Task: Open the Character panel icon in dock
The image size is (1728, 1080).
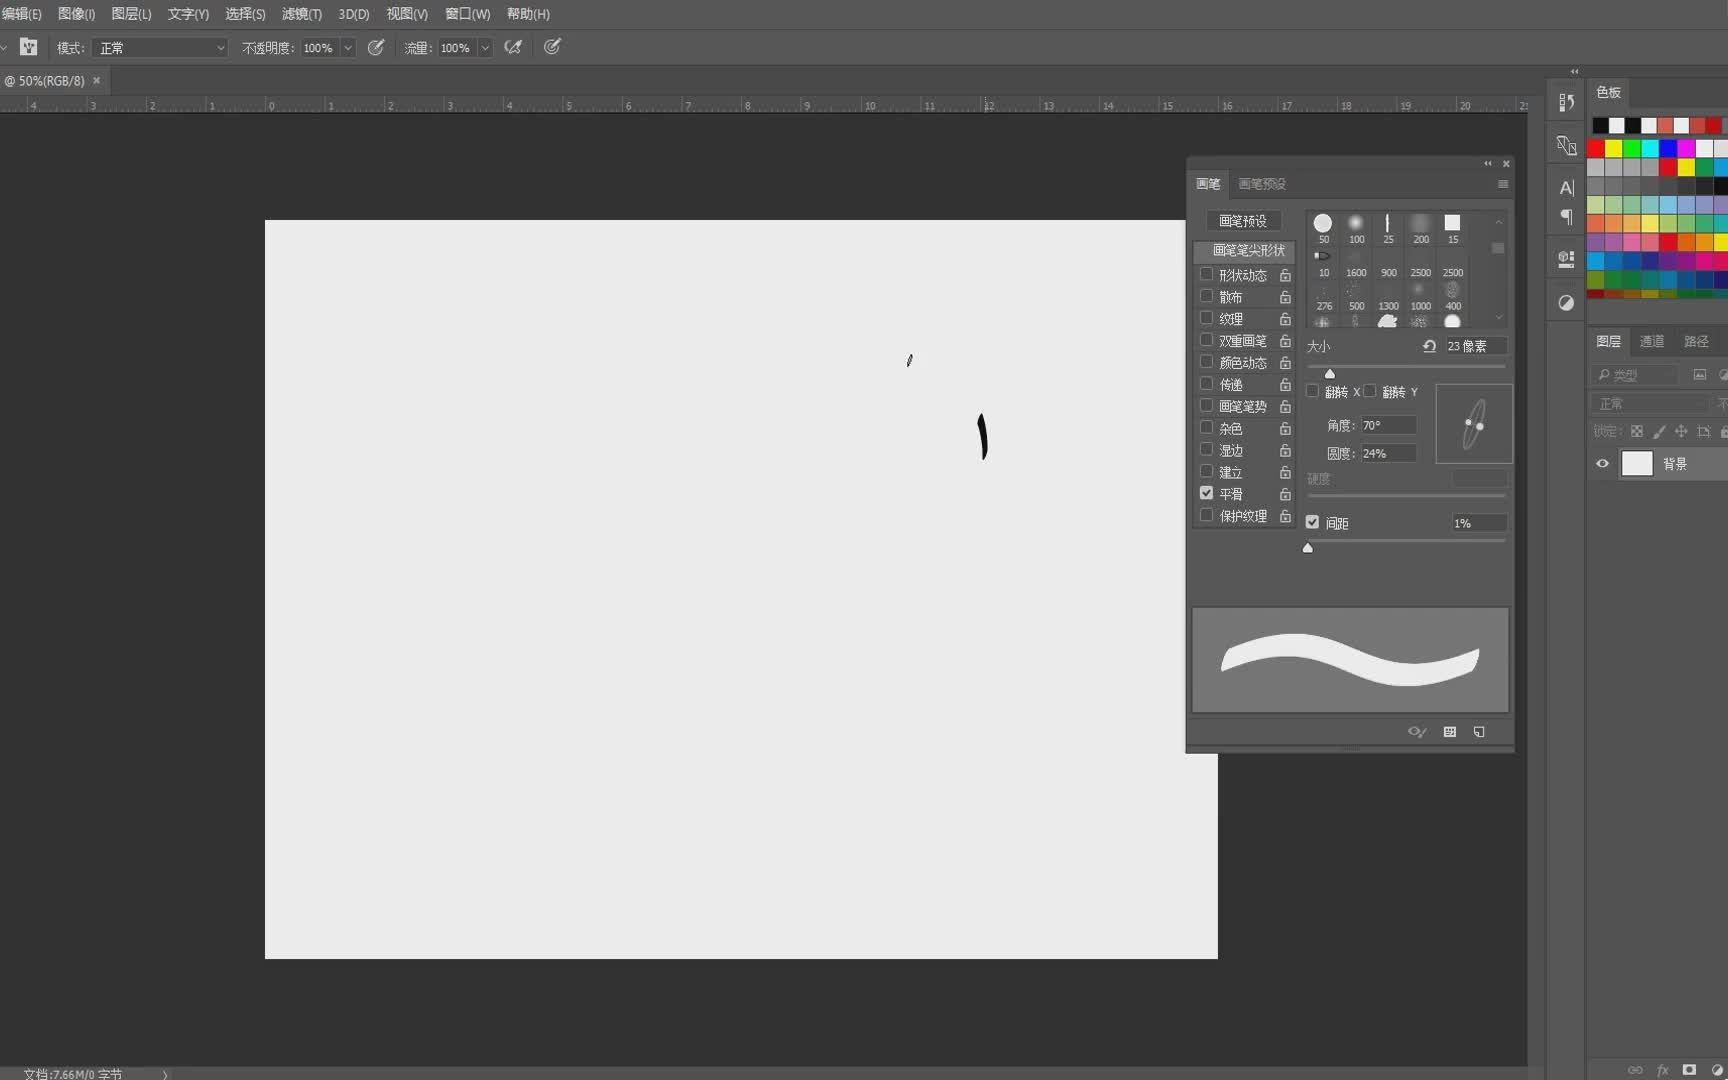Action: (1566, 187)
